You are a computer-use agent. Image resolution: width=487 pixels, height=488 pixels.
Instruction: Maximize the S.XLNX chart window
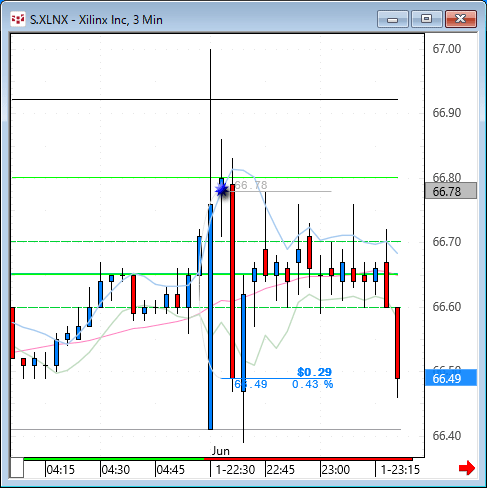[x=427, y=19]
